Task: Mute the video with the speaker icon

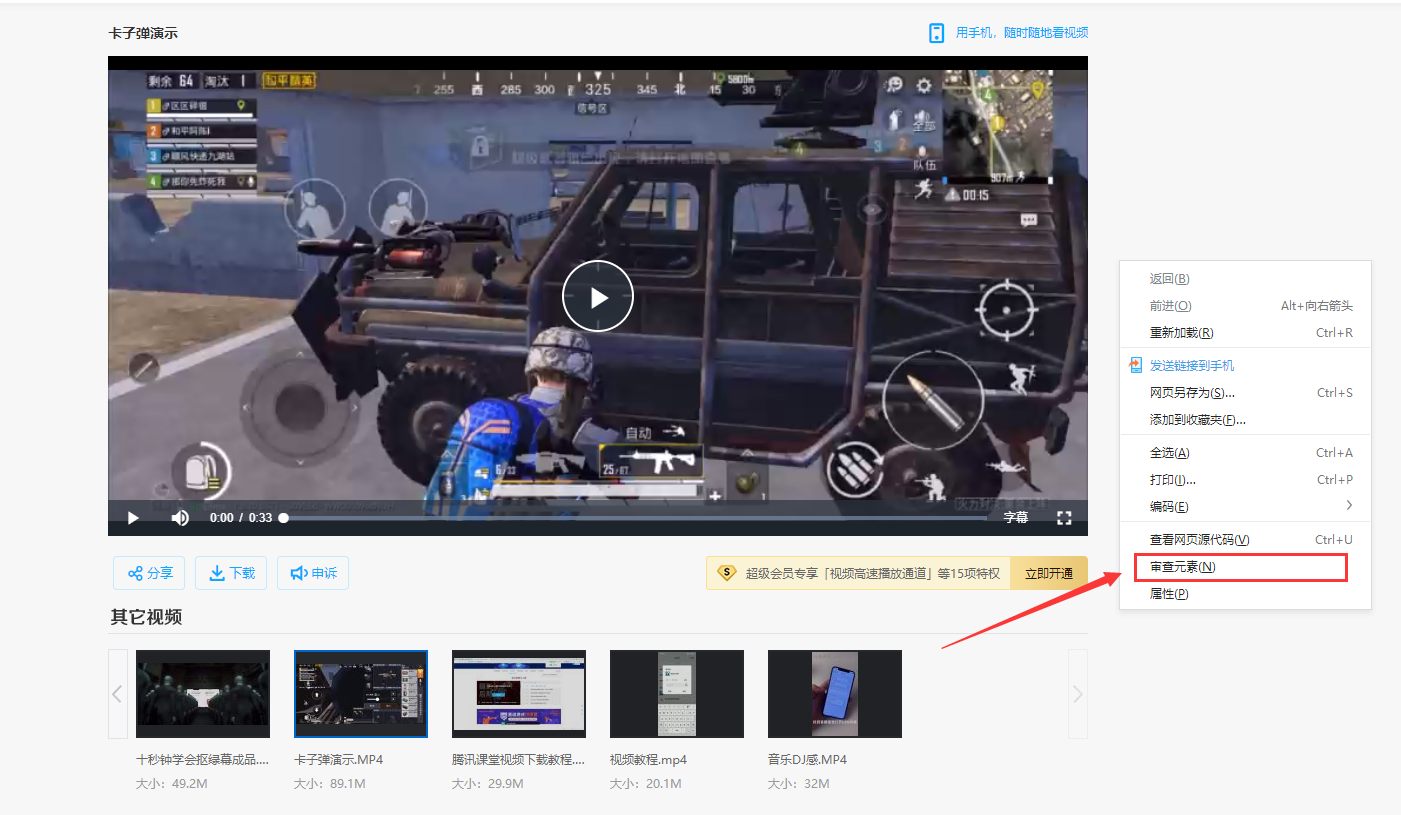Action: point(180,518)
